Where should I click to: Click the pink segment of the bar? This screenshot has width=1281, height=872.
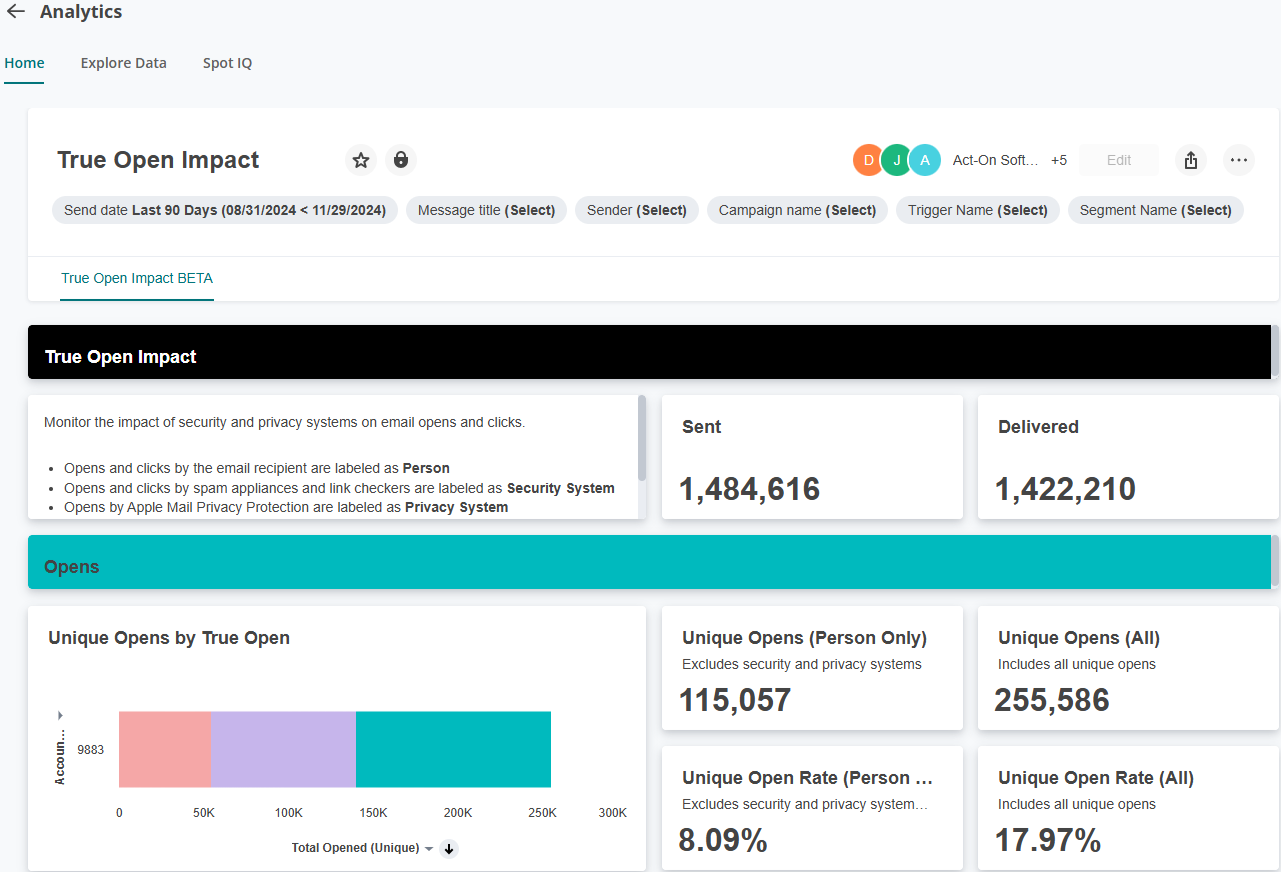[165, 749]
